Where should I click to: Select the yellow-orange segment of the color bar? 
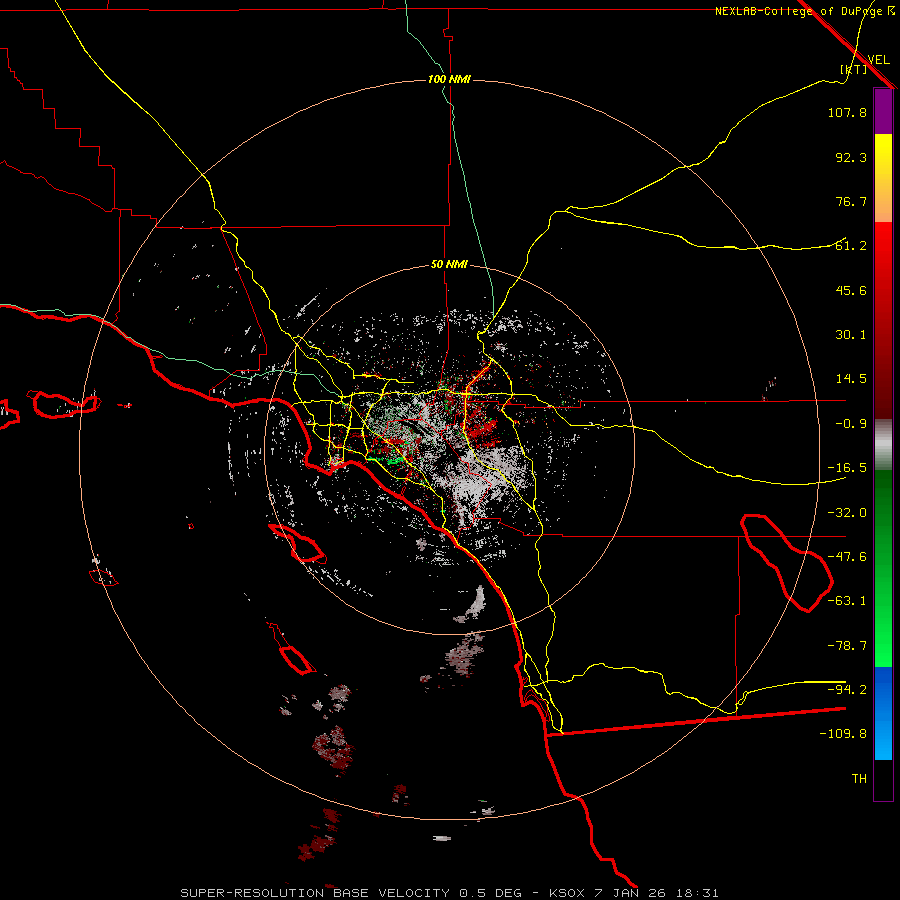(883, 178)
